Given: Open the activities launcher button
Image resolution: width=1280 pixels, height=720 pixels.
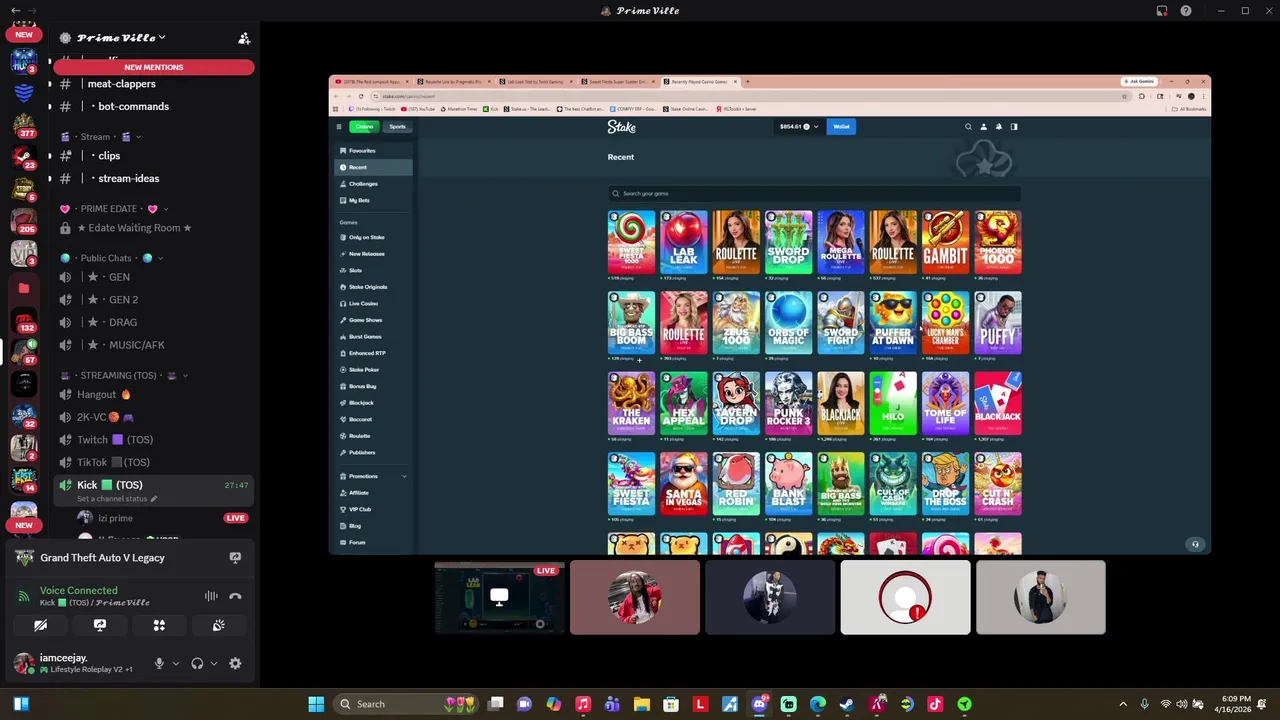Looking at the screenshot, I should 159,625.
